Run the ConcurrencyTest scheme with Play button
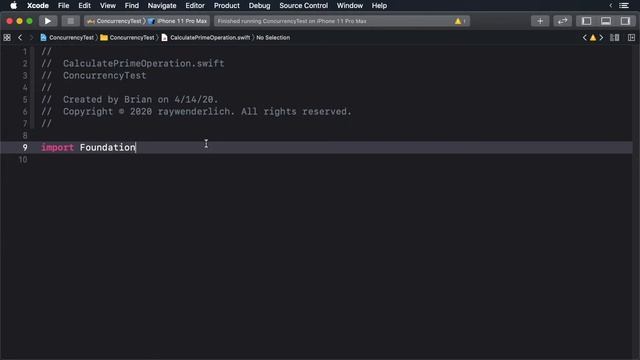This screenshot has width=640, height=360. click(x=48, y=21)
